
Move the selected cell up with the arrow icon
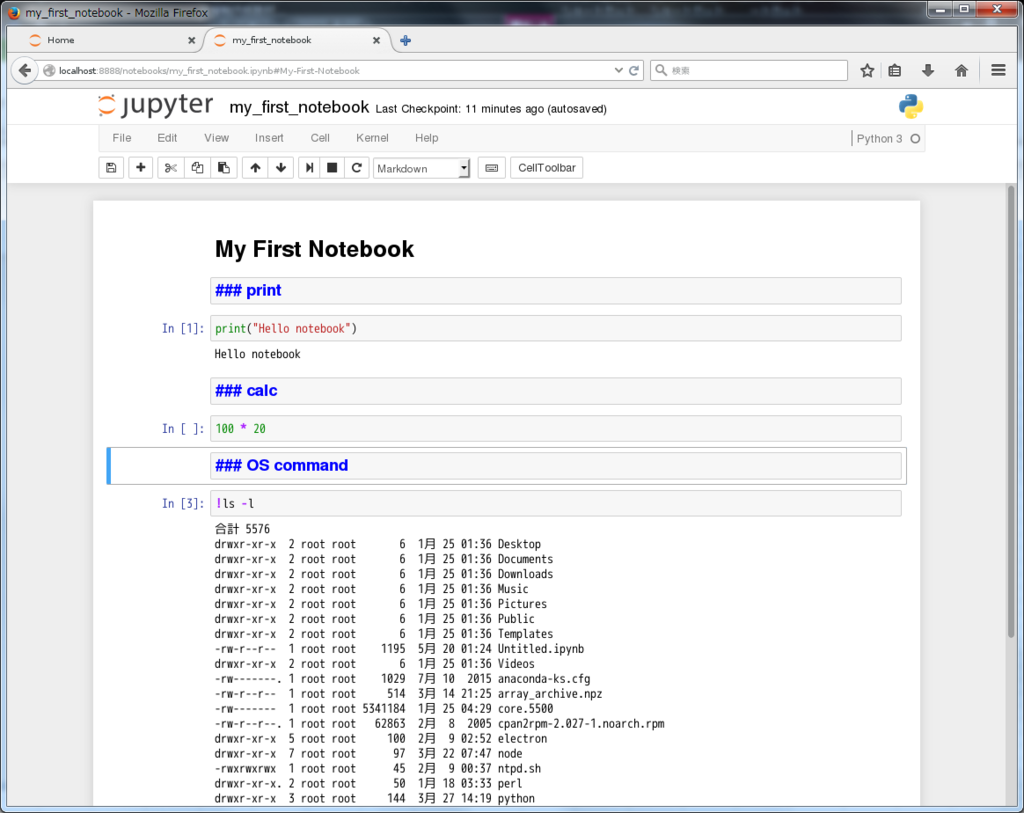(x=255, y=168)
